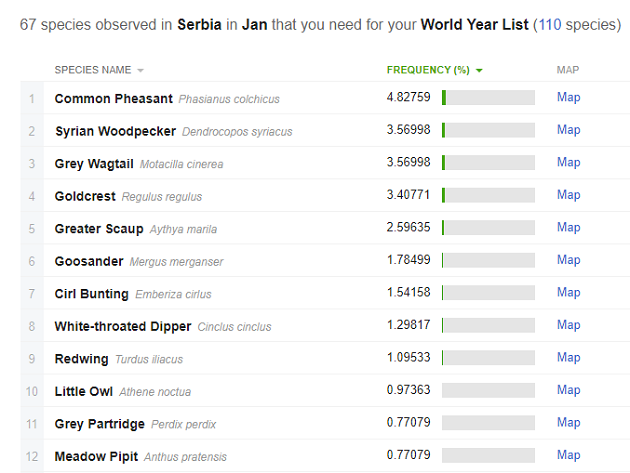Screen dimensions: 630x473
Task: Open Map for Little Owl
Action: (x=569, y=390)
